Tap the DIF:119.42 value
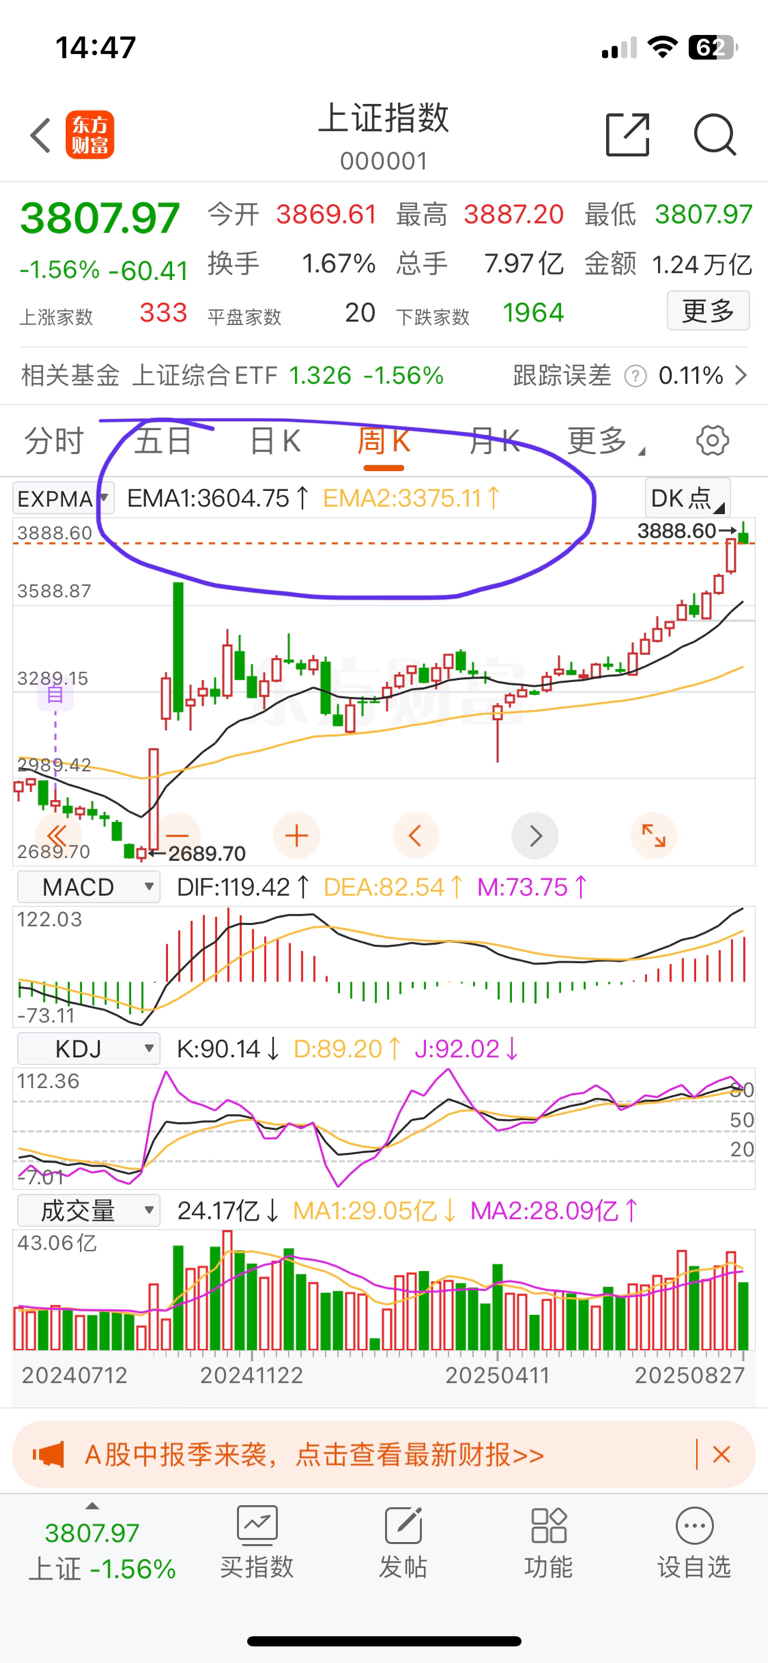This screenshot has width=768, height=1663. point(243,887)
